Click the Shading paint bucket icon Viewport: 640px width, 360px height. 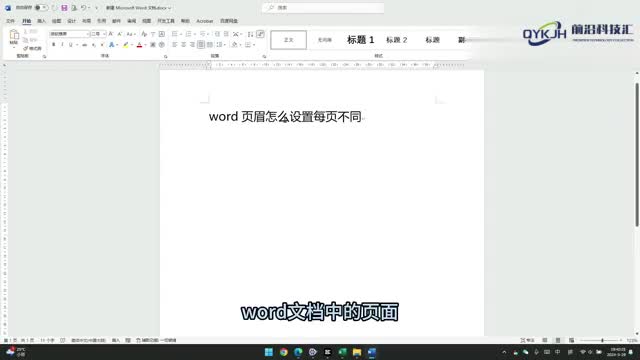tap(234, 44)
